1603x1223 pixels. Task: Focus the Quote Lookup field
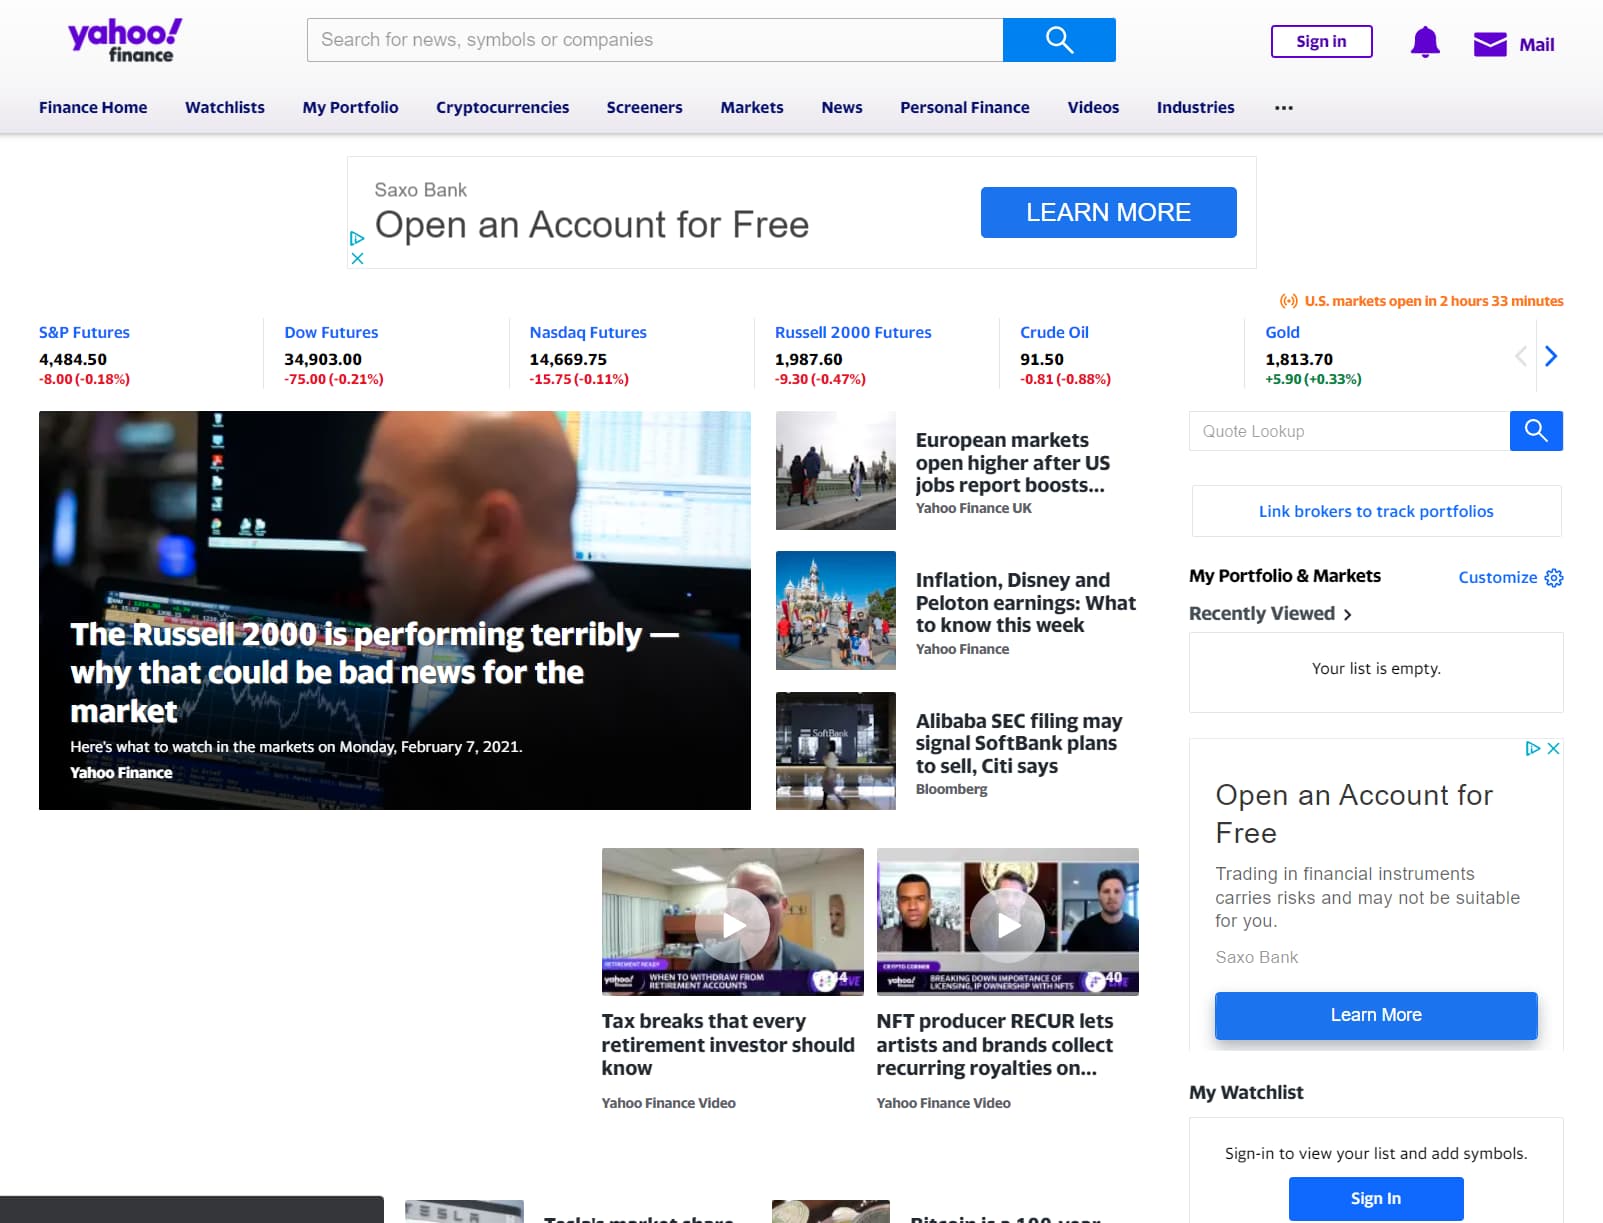pos(1349,431)
